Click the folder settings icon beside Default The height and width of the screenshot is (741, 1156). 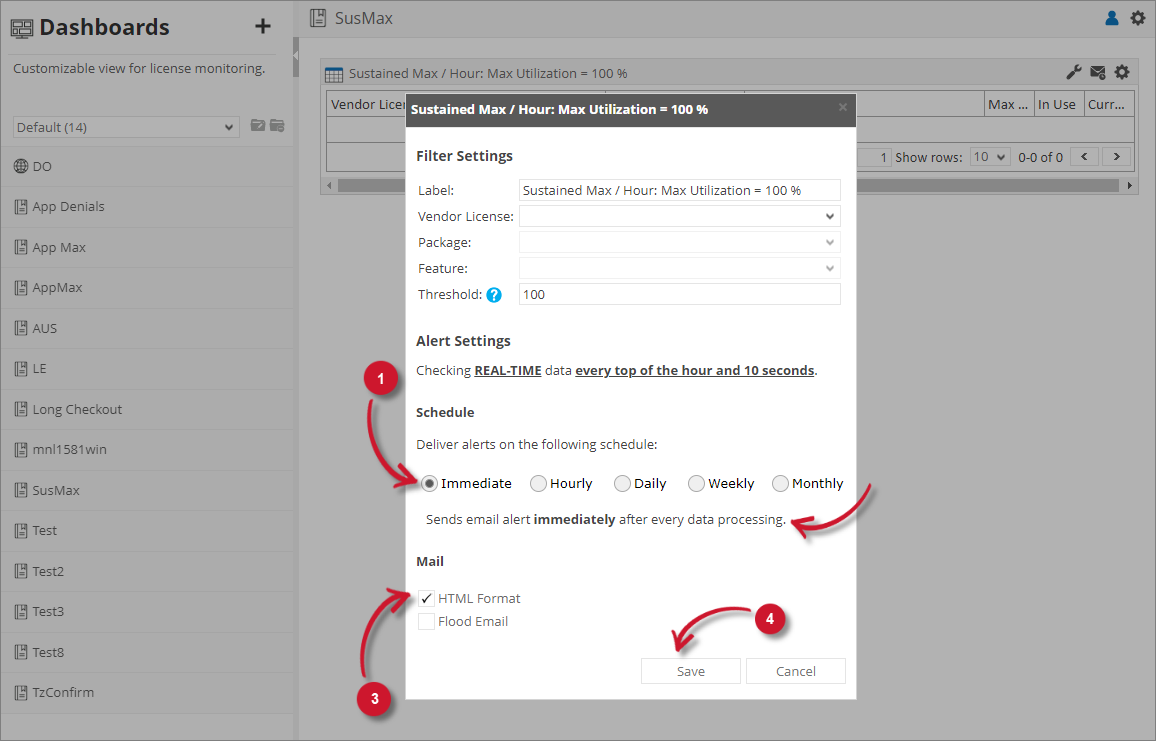click(x=277, y=125)
